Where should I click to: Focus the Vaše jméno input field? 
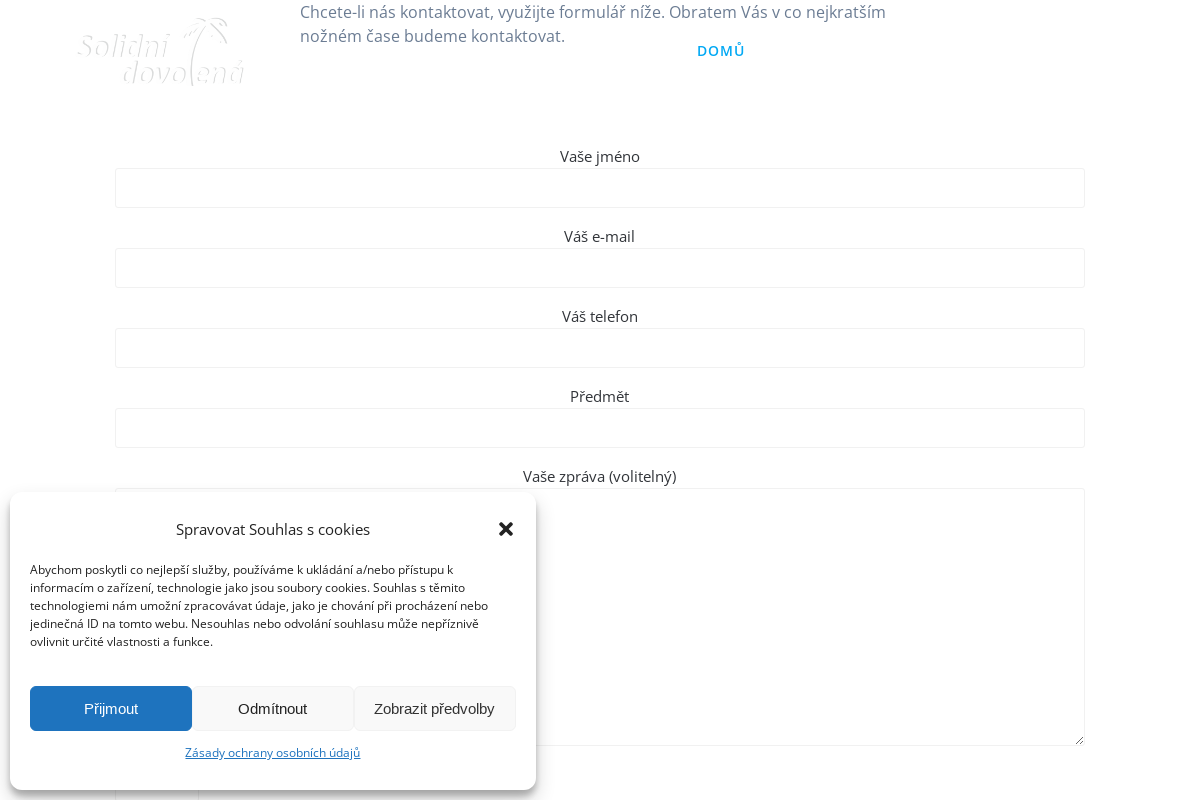click(x=600, y=188)
